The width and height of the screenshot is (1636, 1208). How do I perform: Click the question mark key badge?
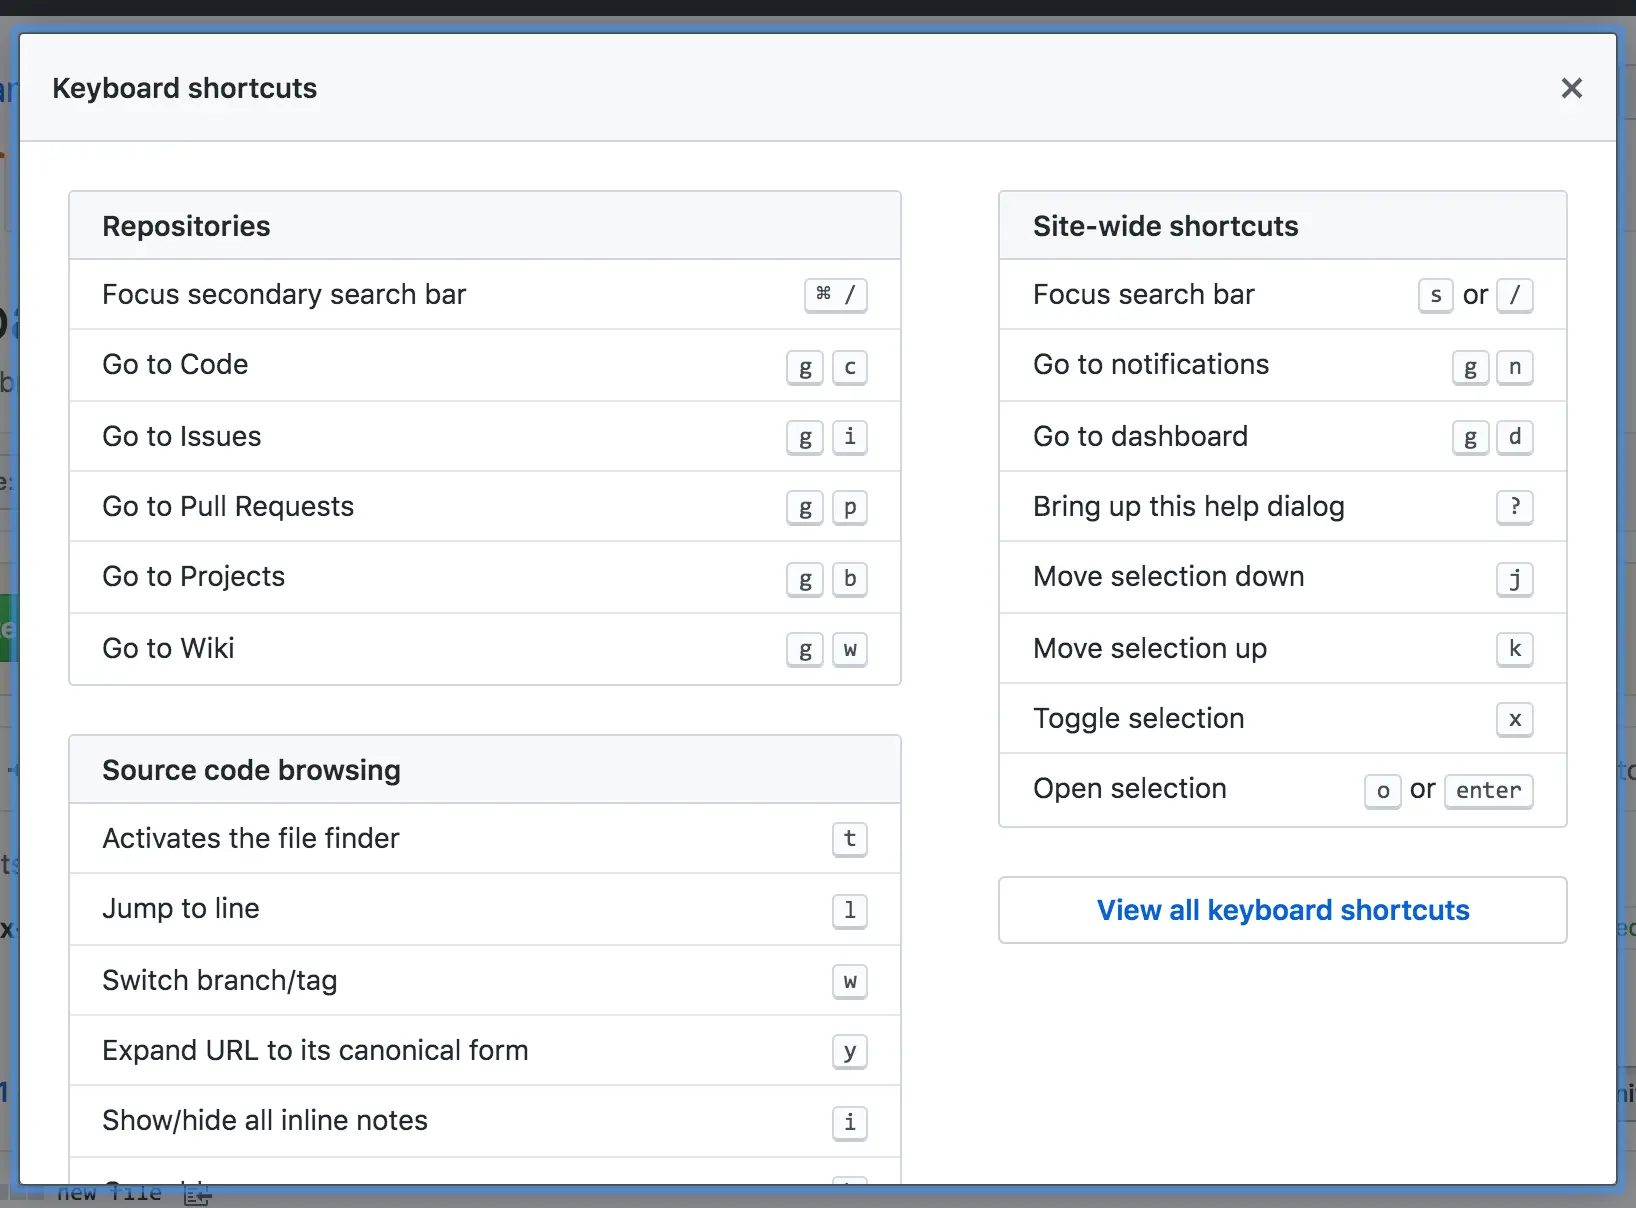(x=1514, y=507)
